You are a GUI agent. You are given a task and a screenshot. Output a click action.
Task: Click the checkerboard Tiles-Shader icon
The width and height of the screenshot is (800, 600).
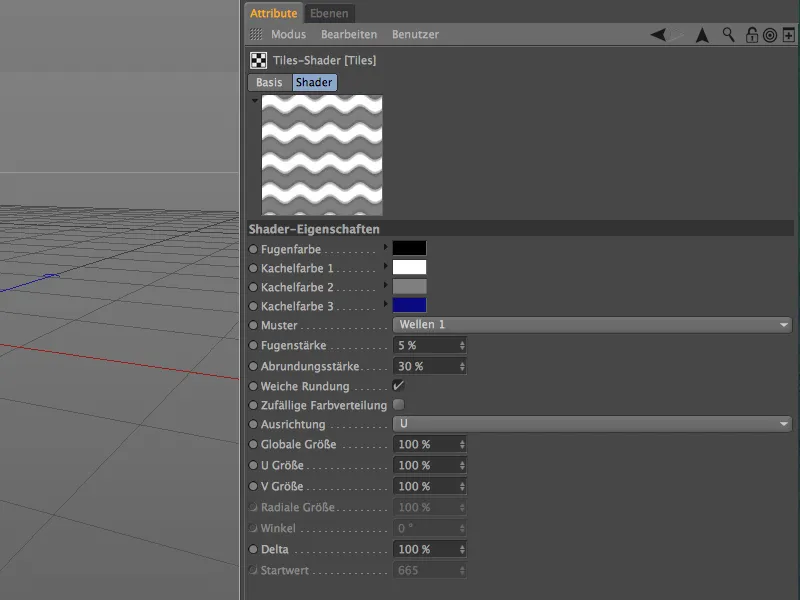pos(258,60)
